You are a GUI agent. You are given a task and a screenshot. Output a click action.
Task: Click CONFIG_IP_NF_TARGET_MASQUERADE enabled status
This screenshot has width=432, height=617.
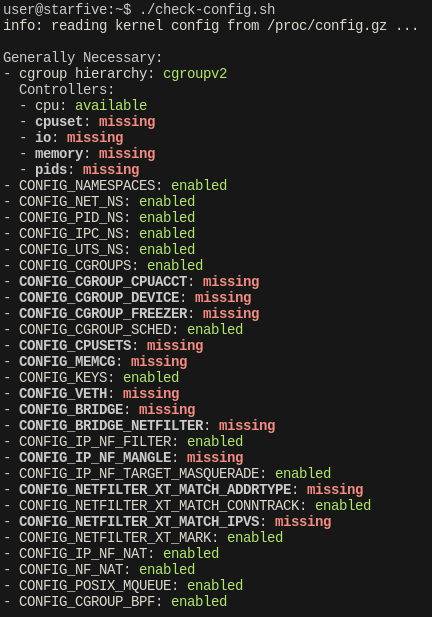point(303,473)
